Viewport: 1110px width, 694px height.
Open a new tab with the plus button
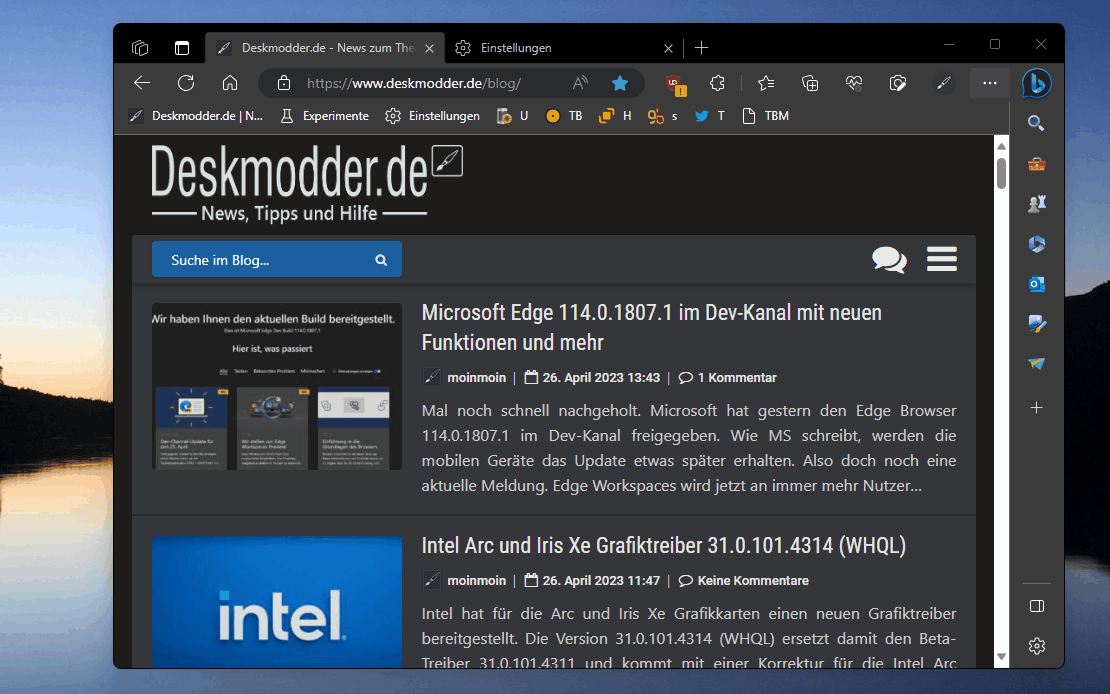pos(702,47)
